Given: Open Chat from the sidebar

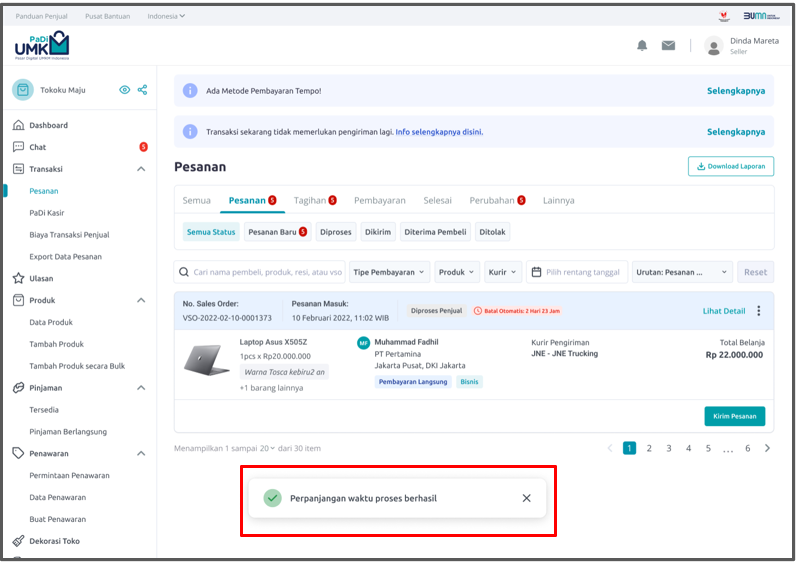Looking at the screenshot, I should (x=38, y=147).
